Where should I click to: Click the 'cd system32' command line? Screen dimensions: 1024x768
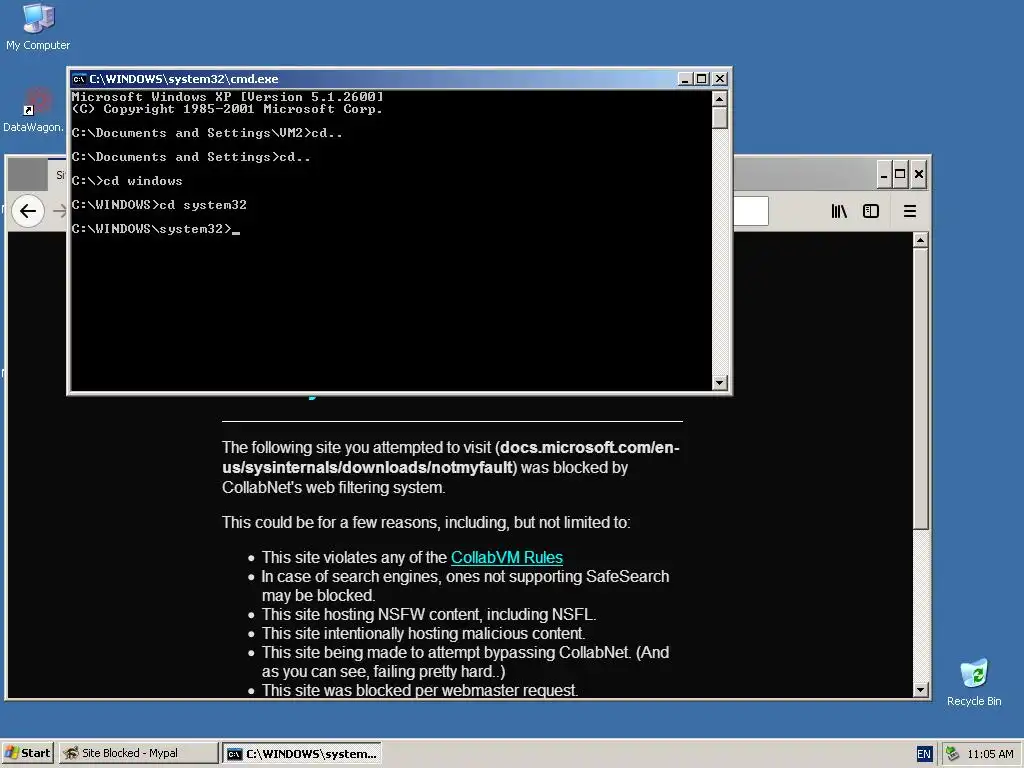pyautogui.click(x=159, y=204)
